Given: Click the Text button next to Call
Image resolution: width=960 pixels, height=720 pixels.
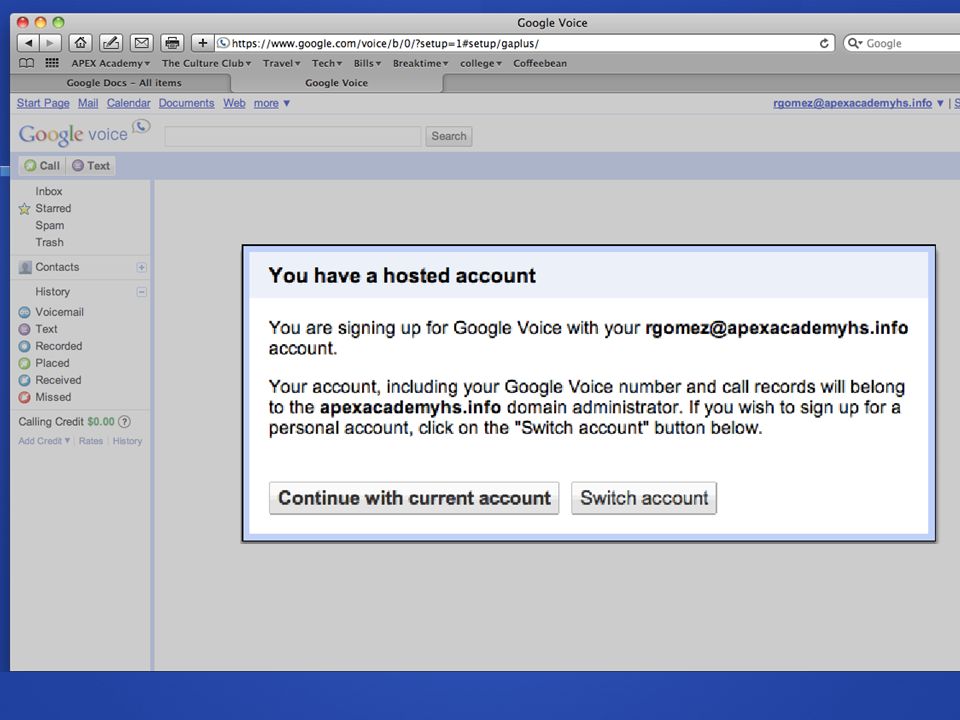Looking at the screenshot, I should pos(91,166).
